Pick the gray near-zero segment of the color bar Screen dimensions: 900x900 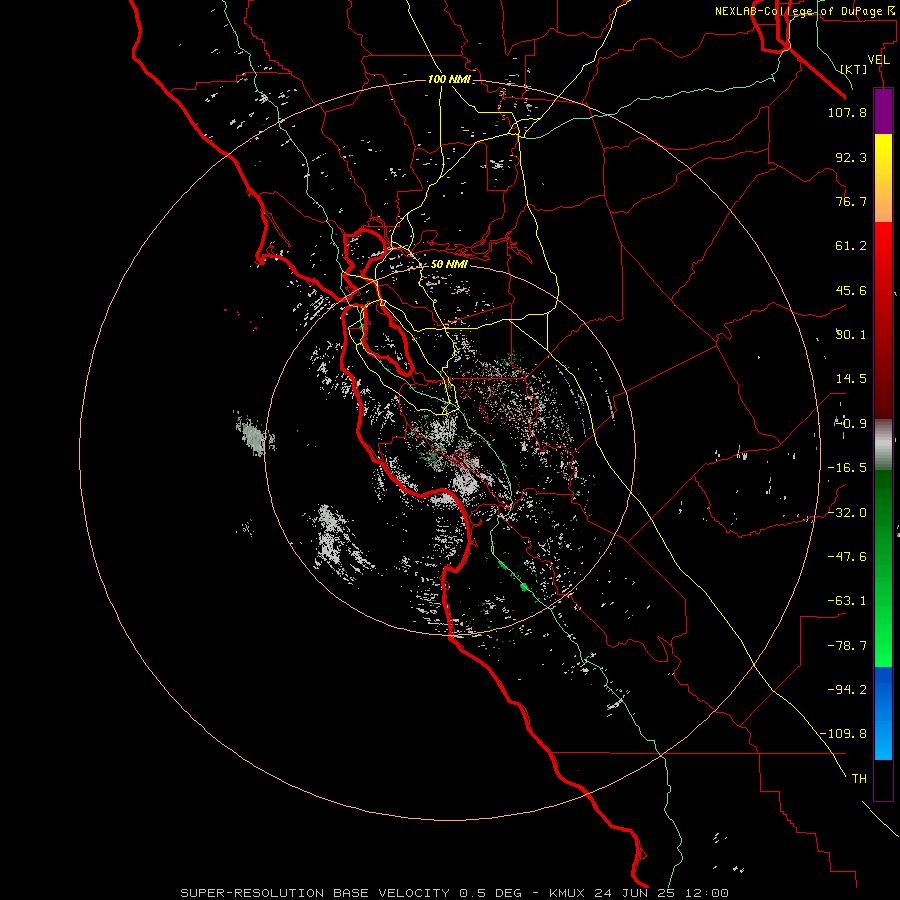pyautogui.click(x=883, y=444)
